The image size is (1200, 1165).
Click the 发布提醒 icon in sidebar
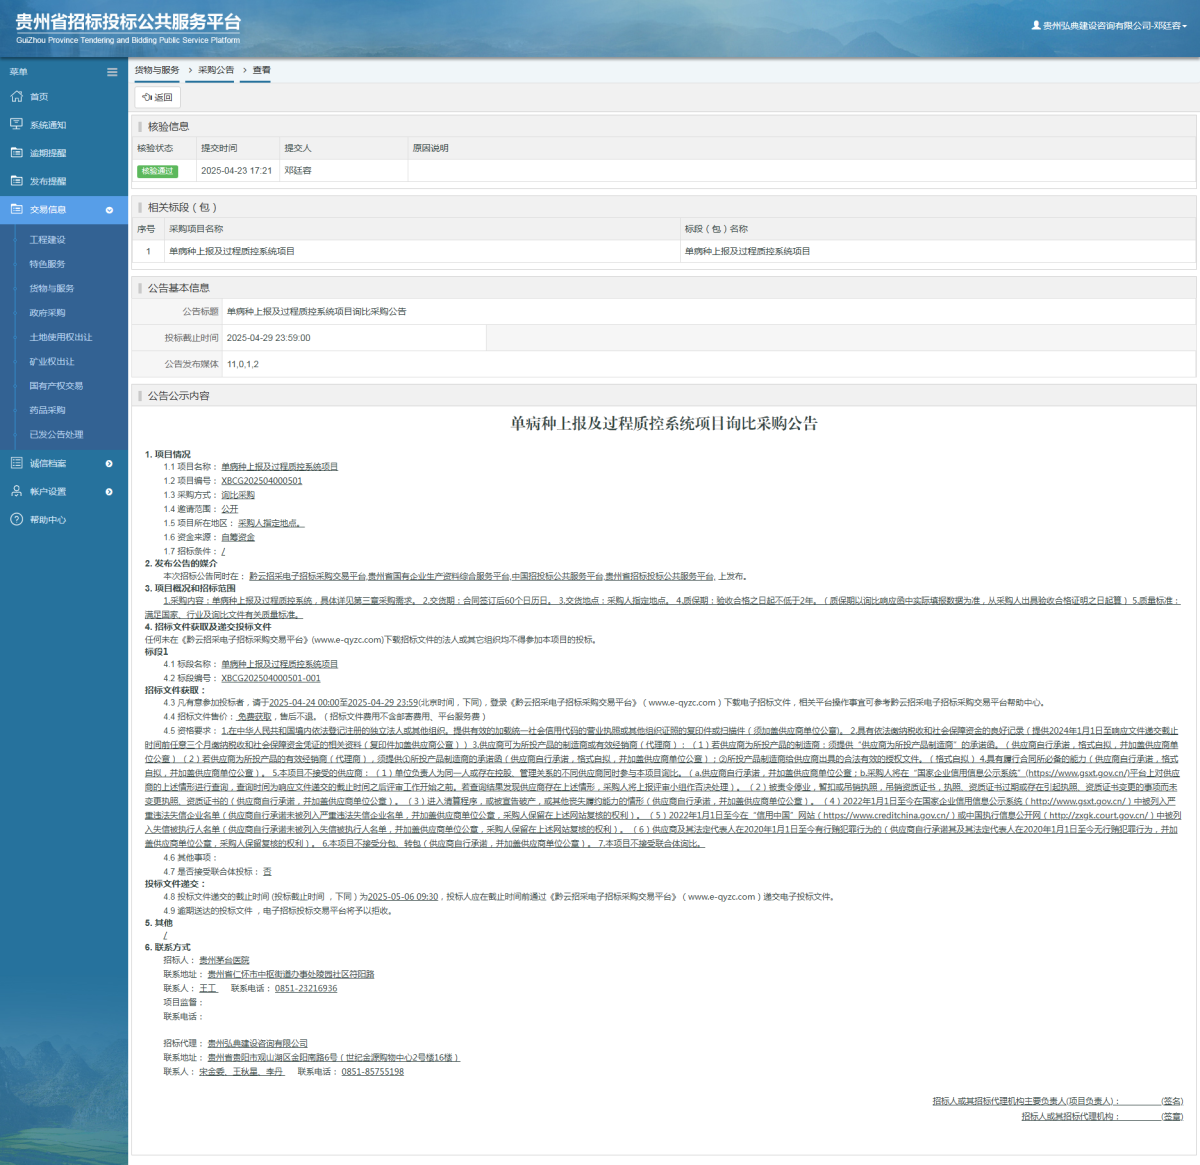tap(16, 181)
